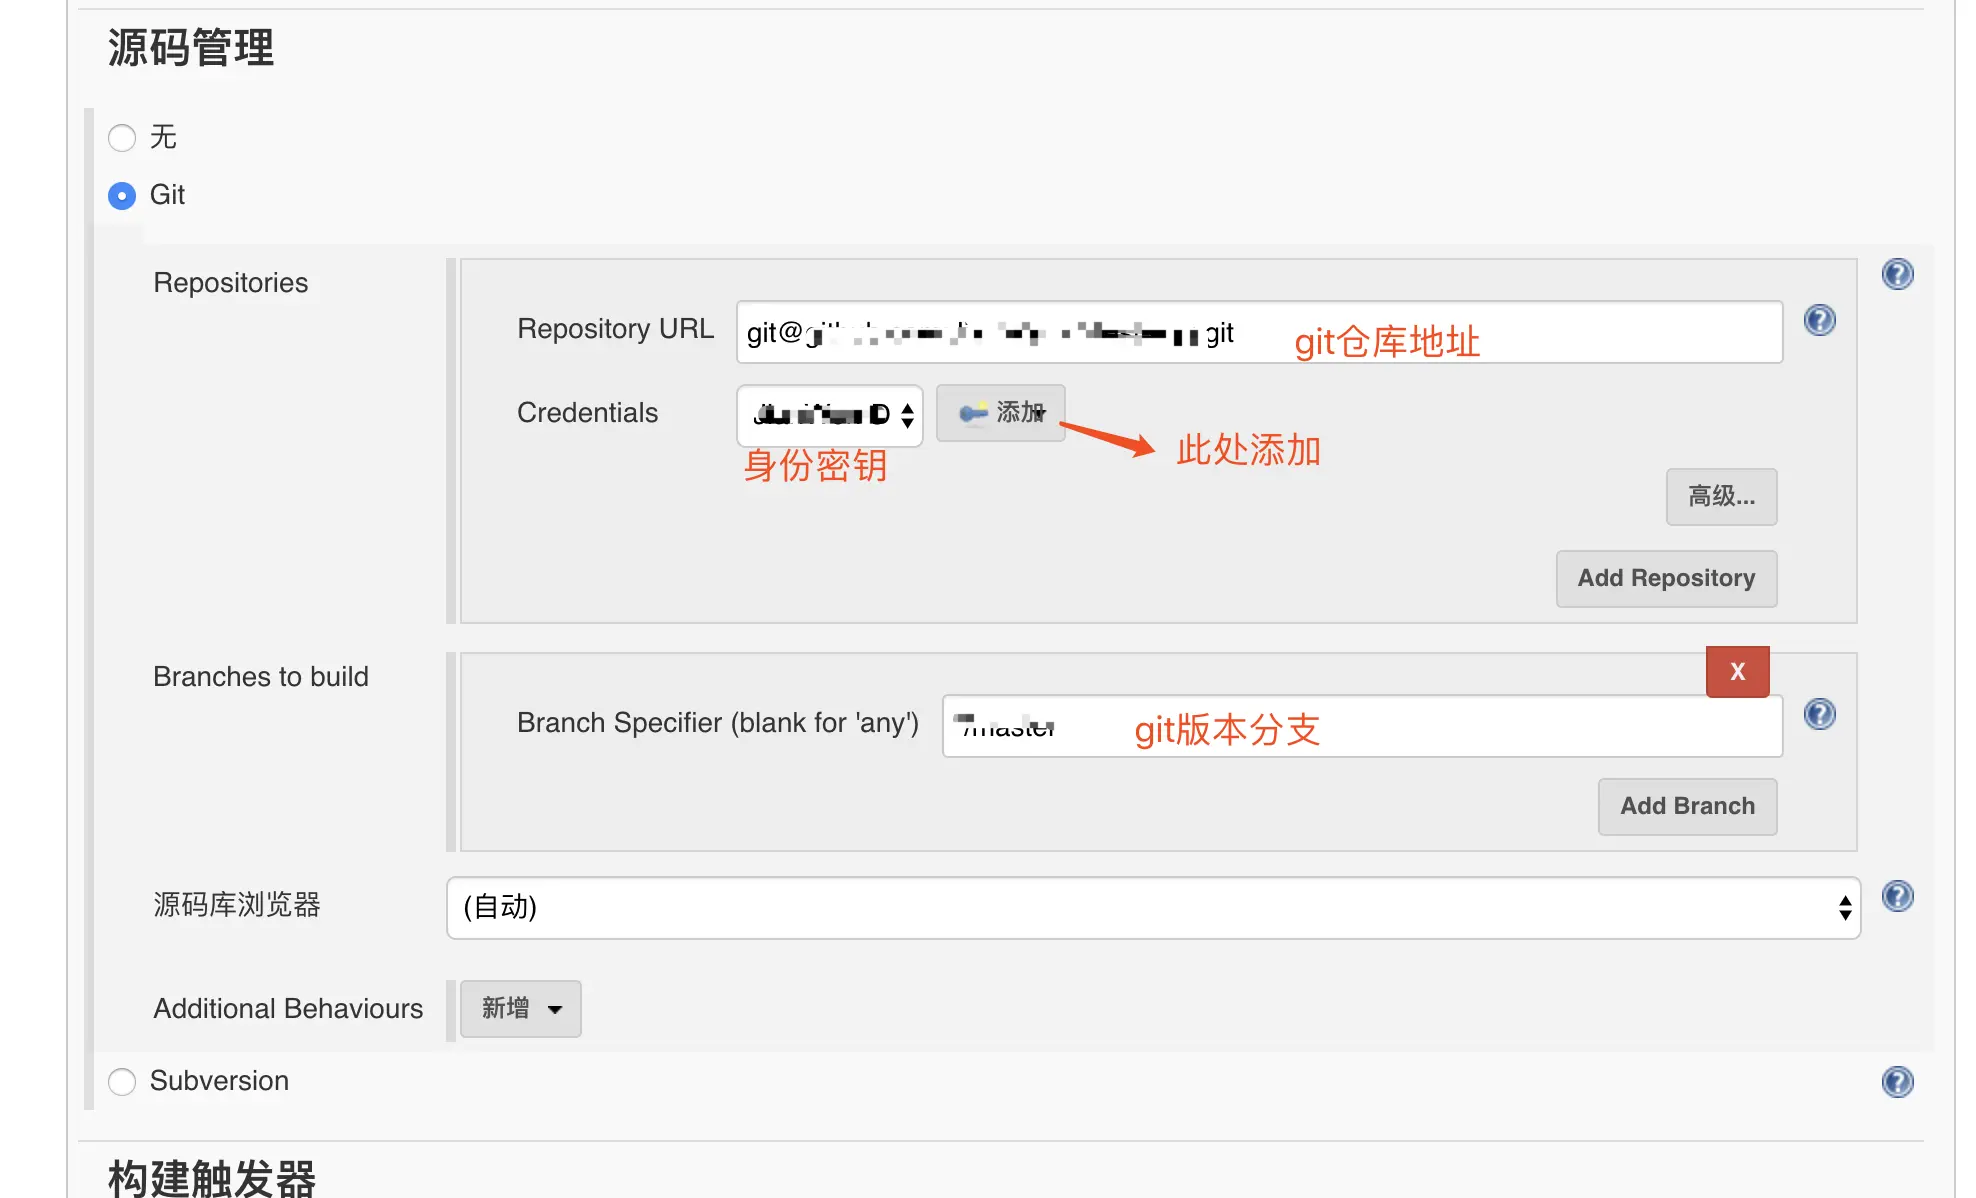Open help icon for Branch Specifier

click(x=1819, y=714)
